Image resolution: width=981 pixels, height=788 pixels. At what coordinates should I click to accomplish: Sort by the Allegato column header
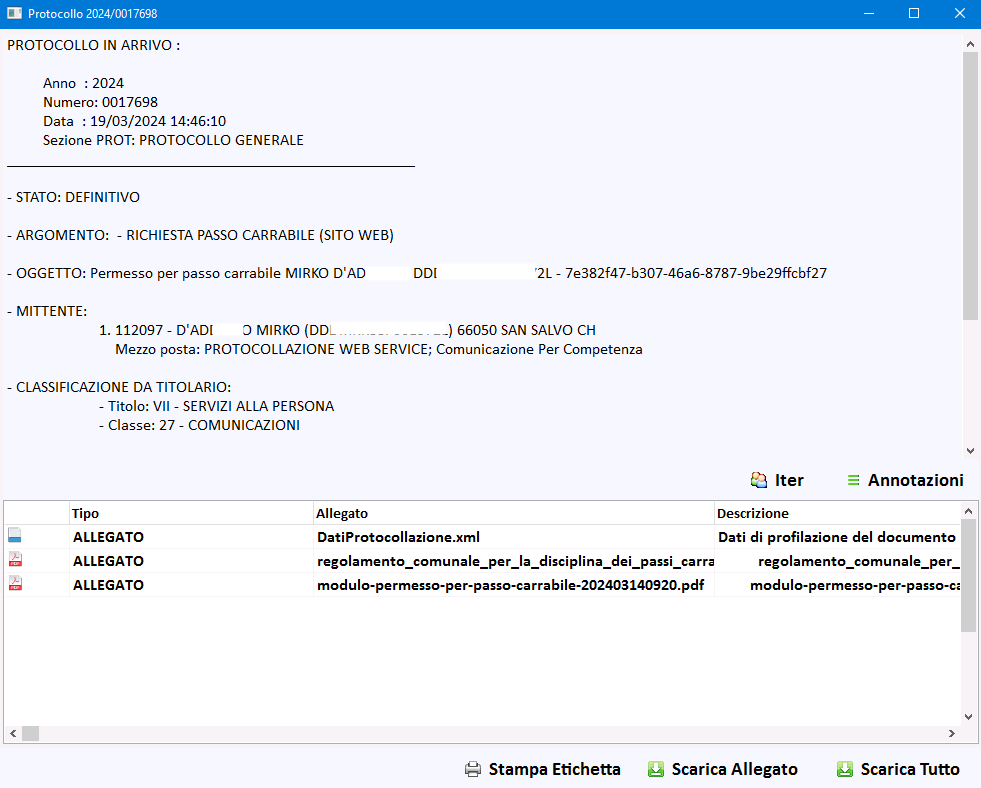(x=512, y=513)
